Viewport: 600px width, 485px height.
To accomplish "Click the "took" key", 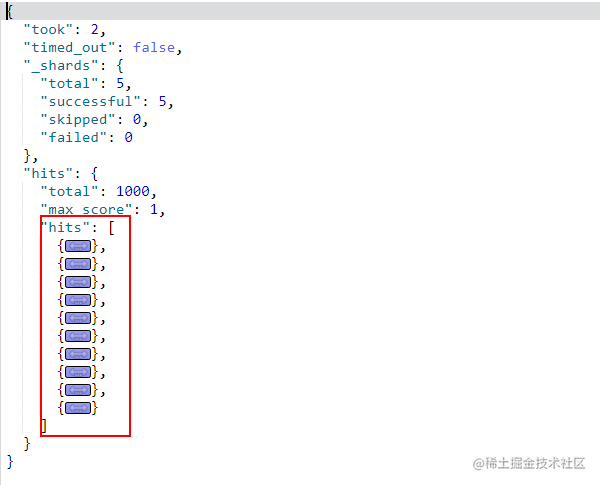I will pyautogui.click(x=48, y=29).
